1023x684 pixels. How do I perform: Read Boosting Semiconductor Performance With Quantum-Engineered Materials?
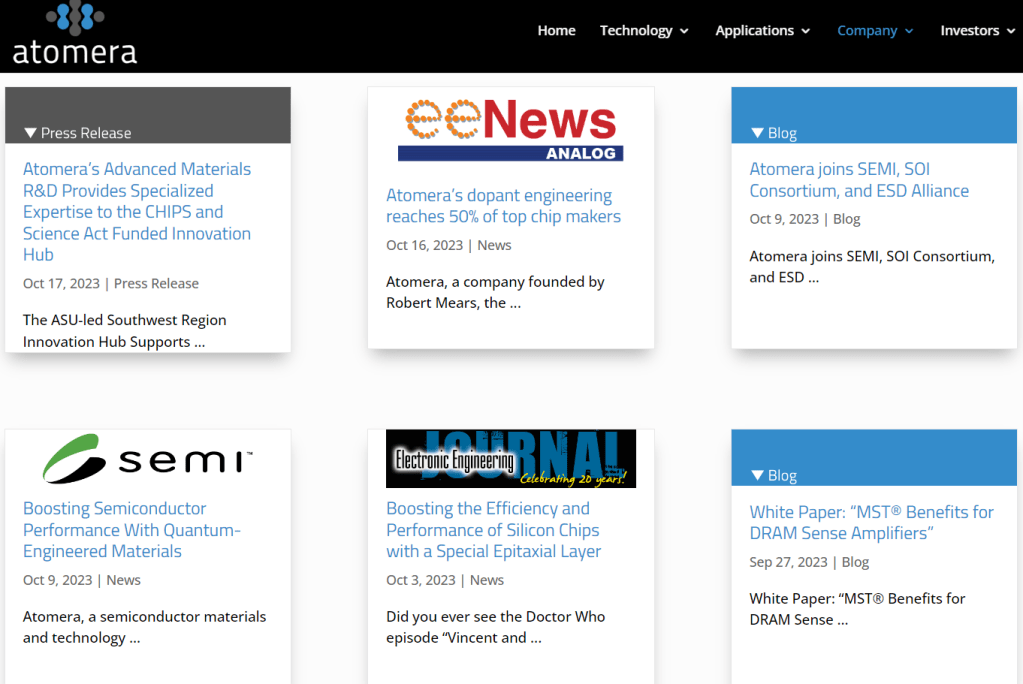(132, 530)
